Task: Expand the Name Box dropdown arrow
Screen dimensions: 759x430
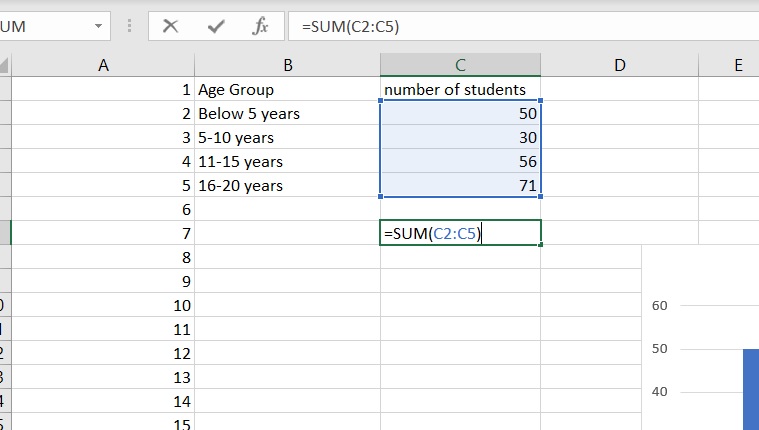Action: click(x=98, y=26)
